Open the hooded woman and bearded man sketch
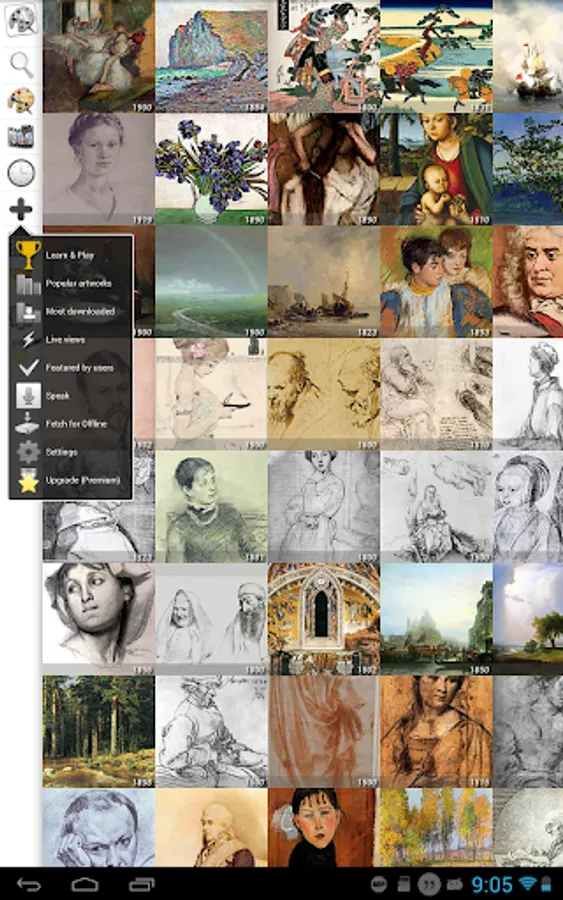Viewport: 563px width, 900px height. [211, 619]
